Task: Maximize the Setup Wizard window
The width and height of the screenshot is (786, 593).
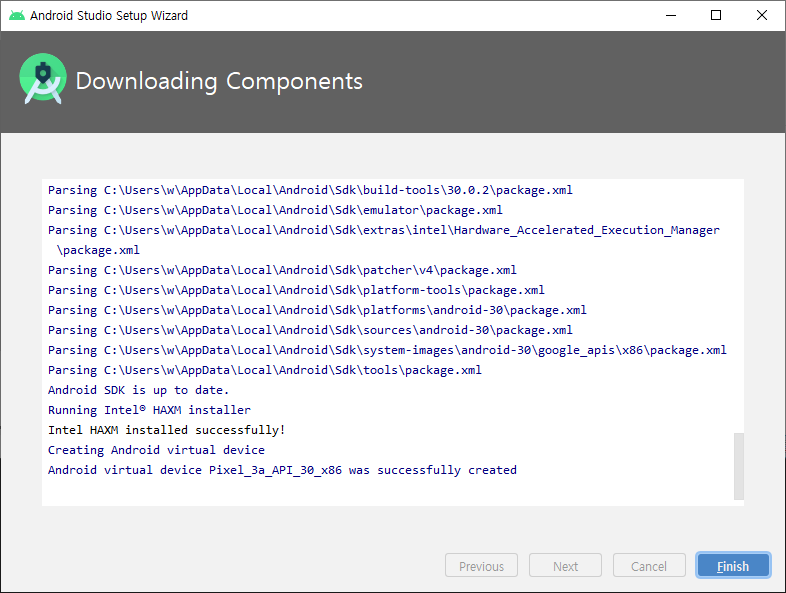Action: tap(716, 16)
